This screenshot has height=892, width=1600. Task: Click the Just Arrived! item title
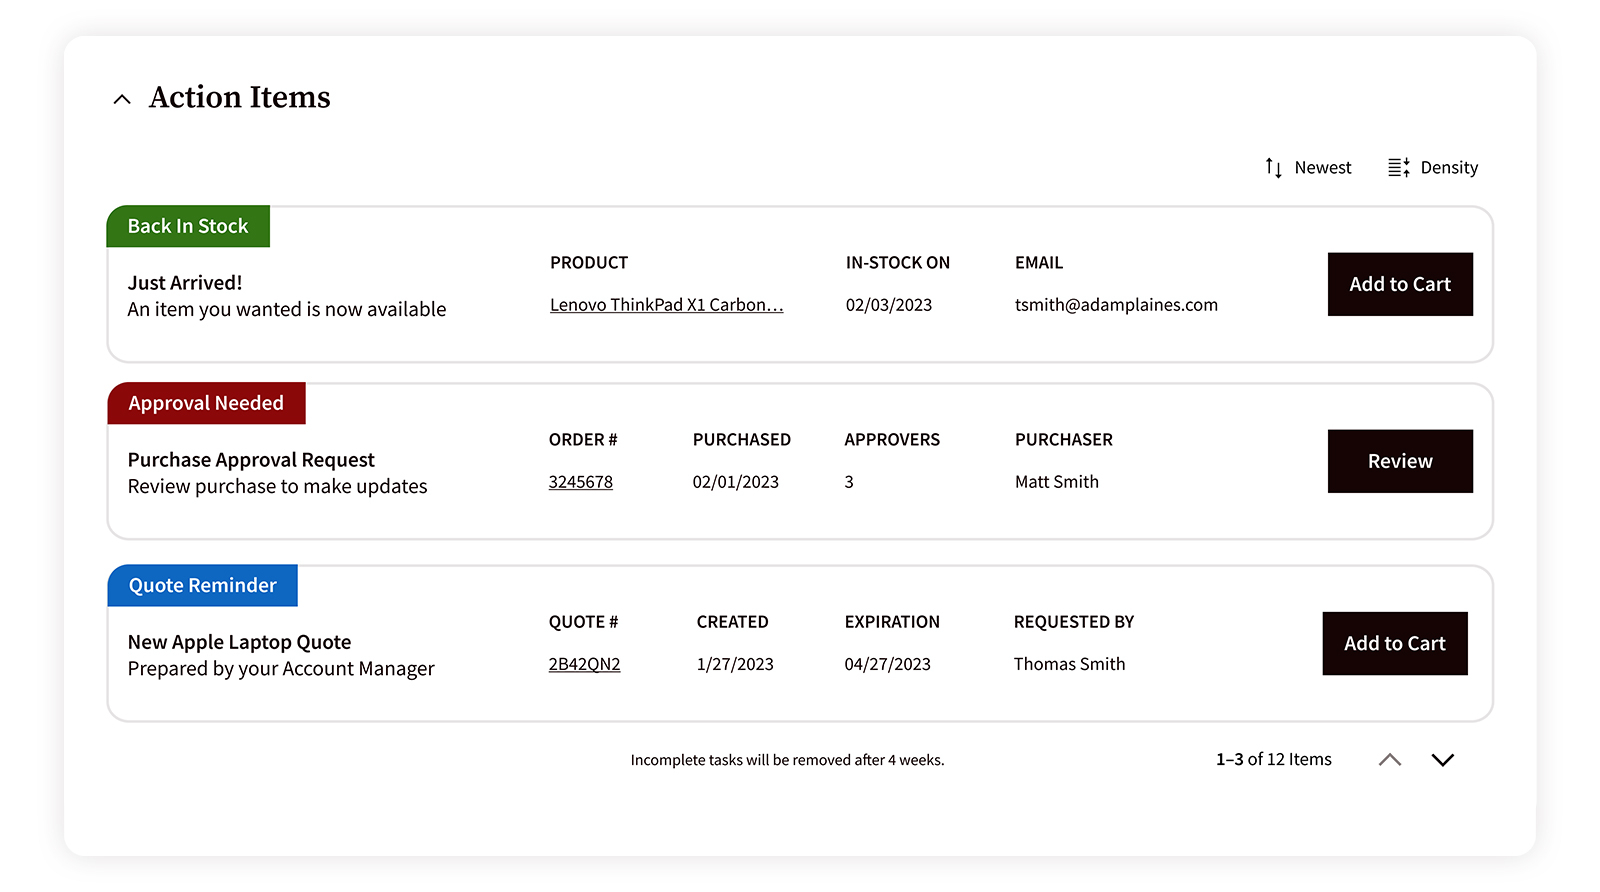(185, 283)
